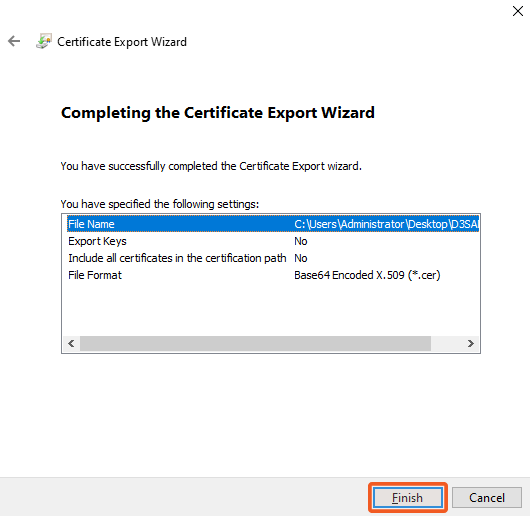Click the left scroll arrow of settings list
Screen dimensions: 530x516
click(x=71, y=344)
